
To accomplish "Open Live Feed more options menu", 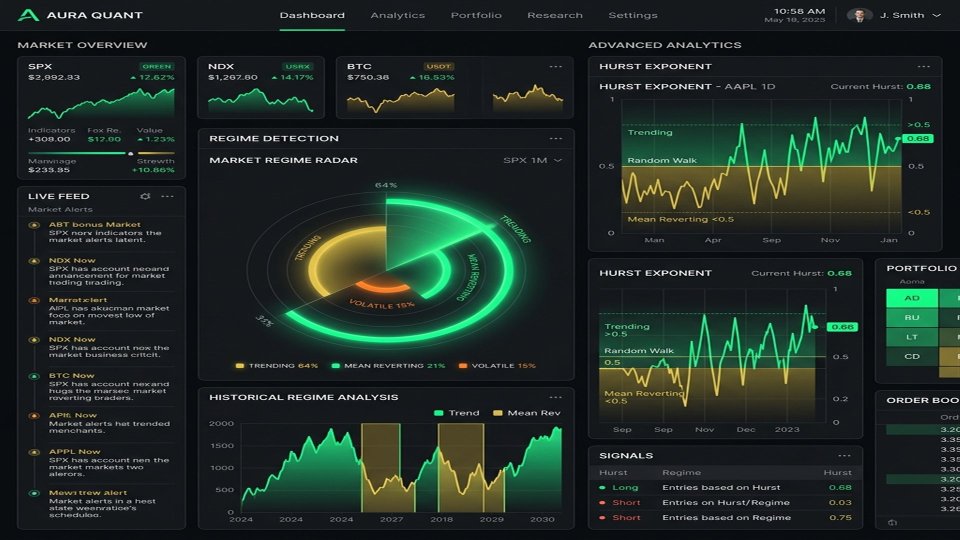I will point(167,196).
